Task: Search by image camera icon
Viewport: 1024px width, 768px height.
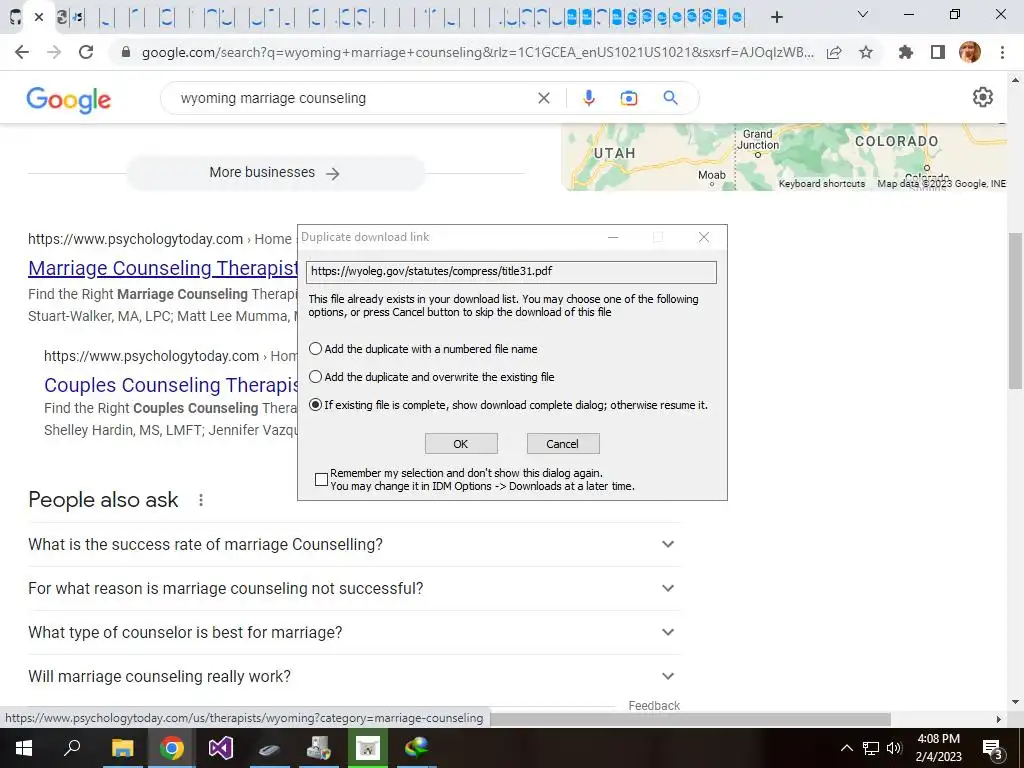Action: click(x=628, y=98)
